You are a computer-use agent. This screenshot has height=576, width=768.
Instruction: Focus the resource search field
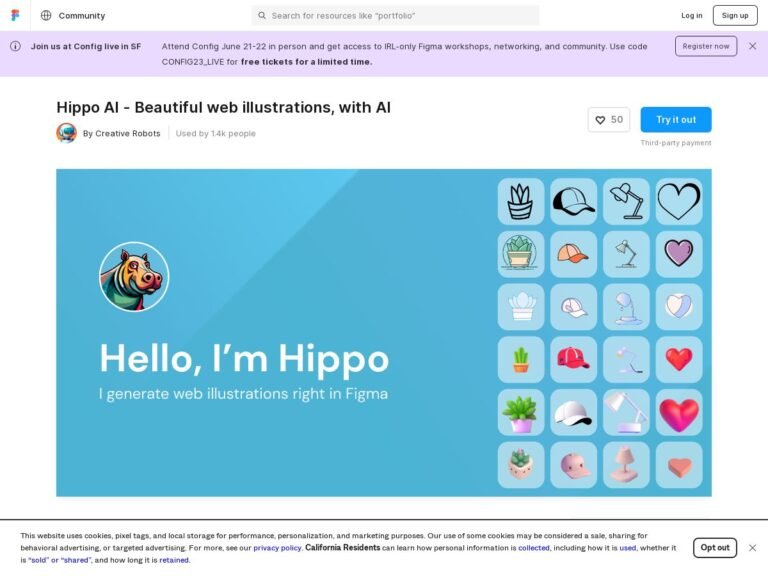coord(395,16)
